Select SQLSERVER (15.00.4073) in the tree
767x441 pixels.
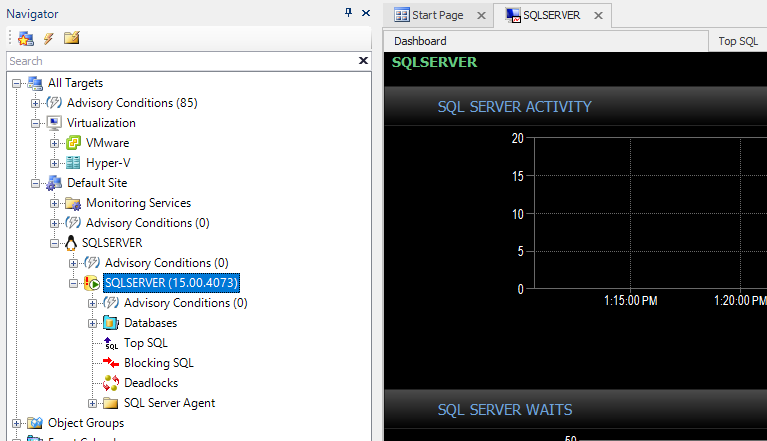[171, 283]
